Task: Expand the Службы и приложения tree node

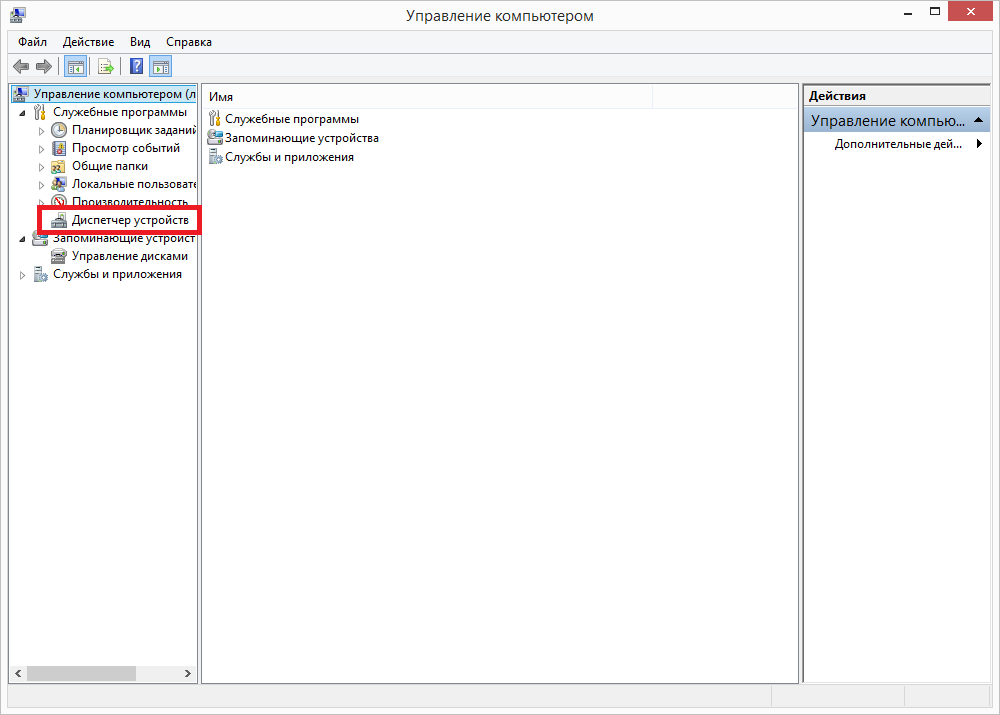Action: pos(22,275)
